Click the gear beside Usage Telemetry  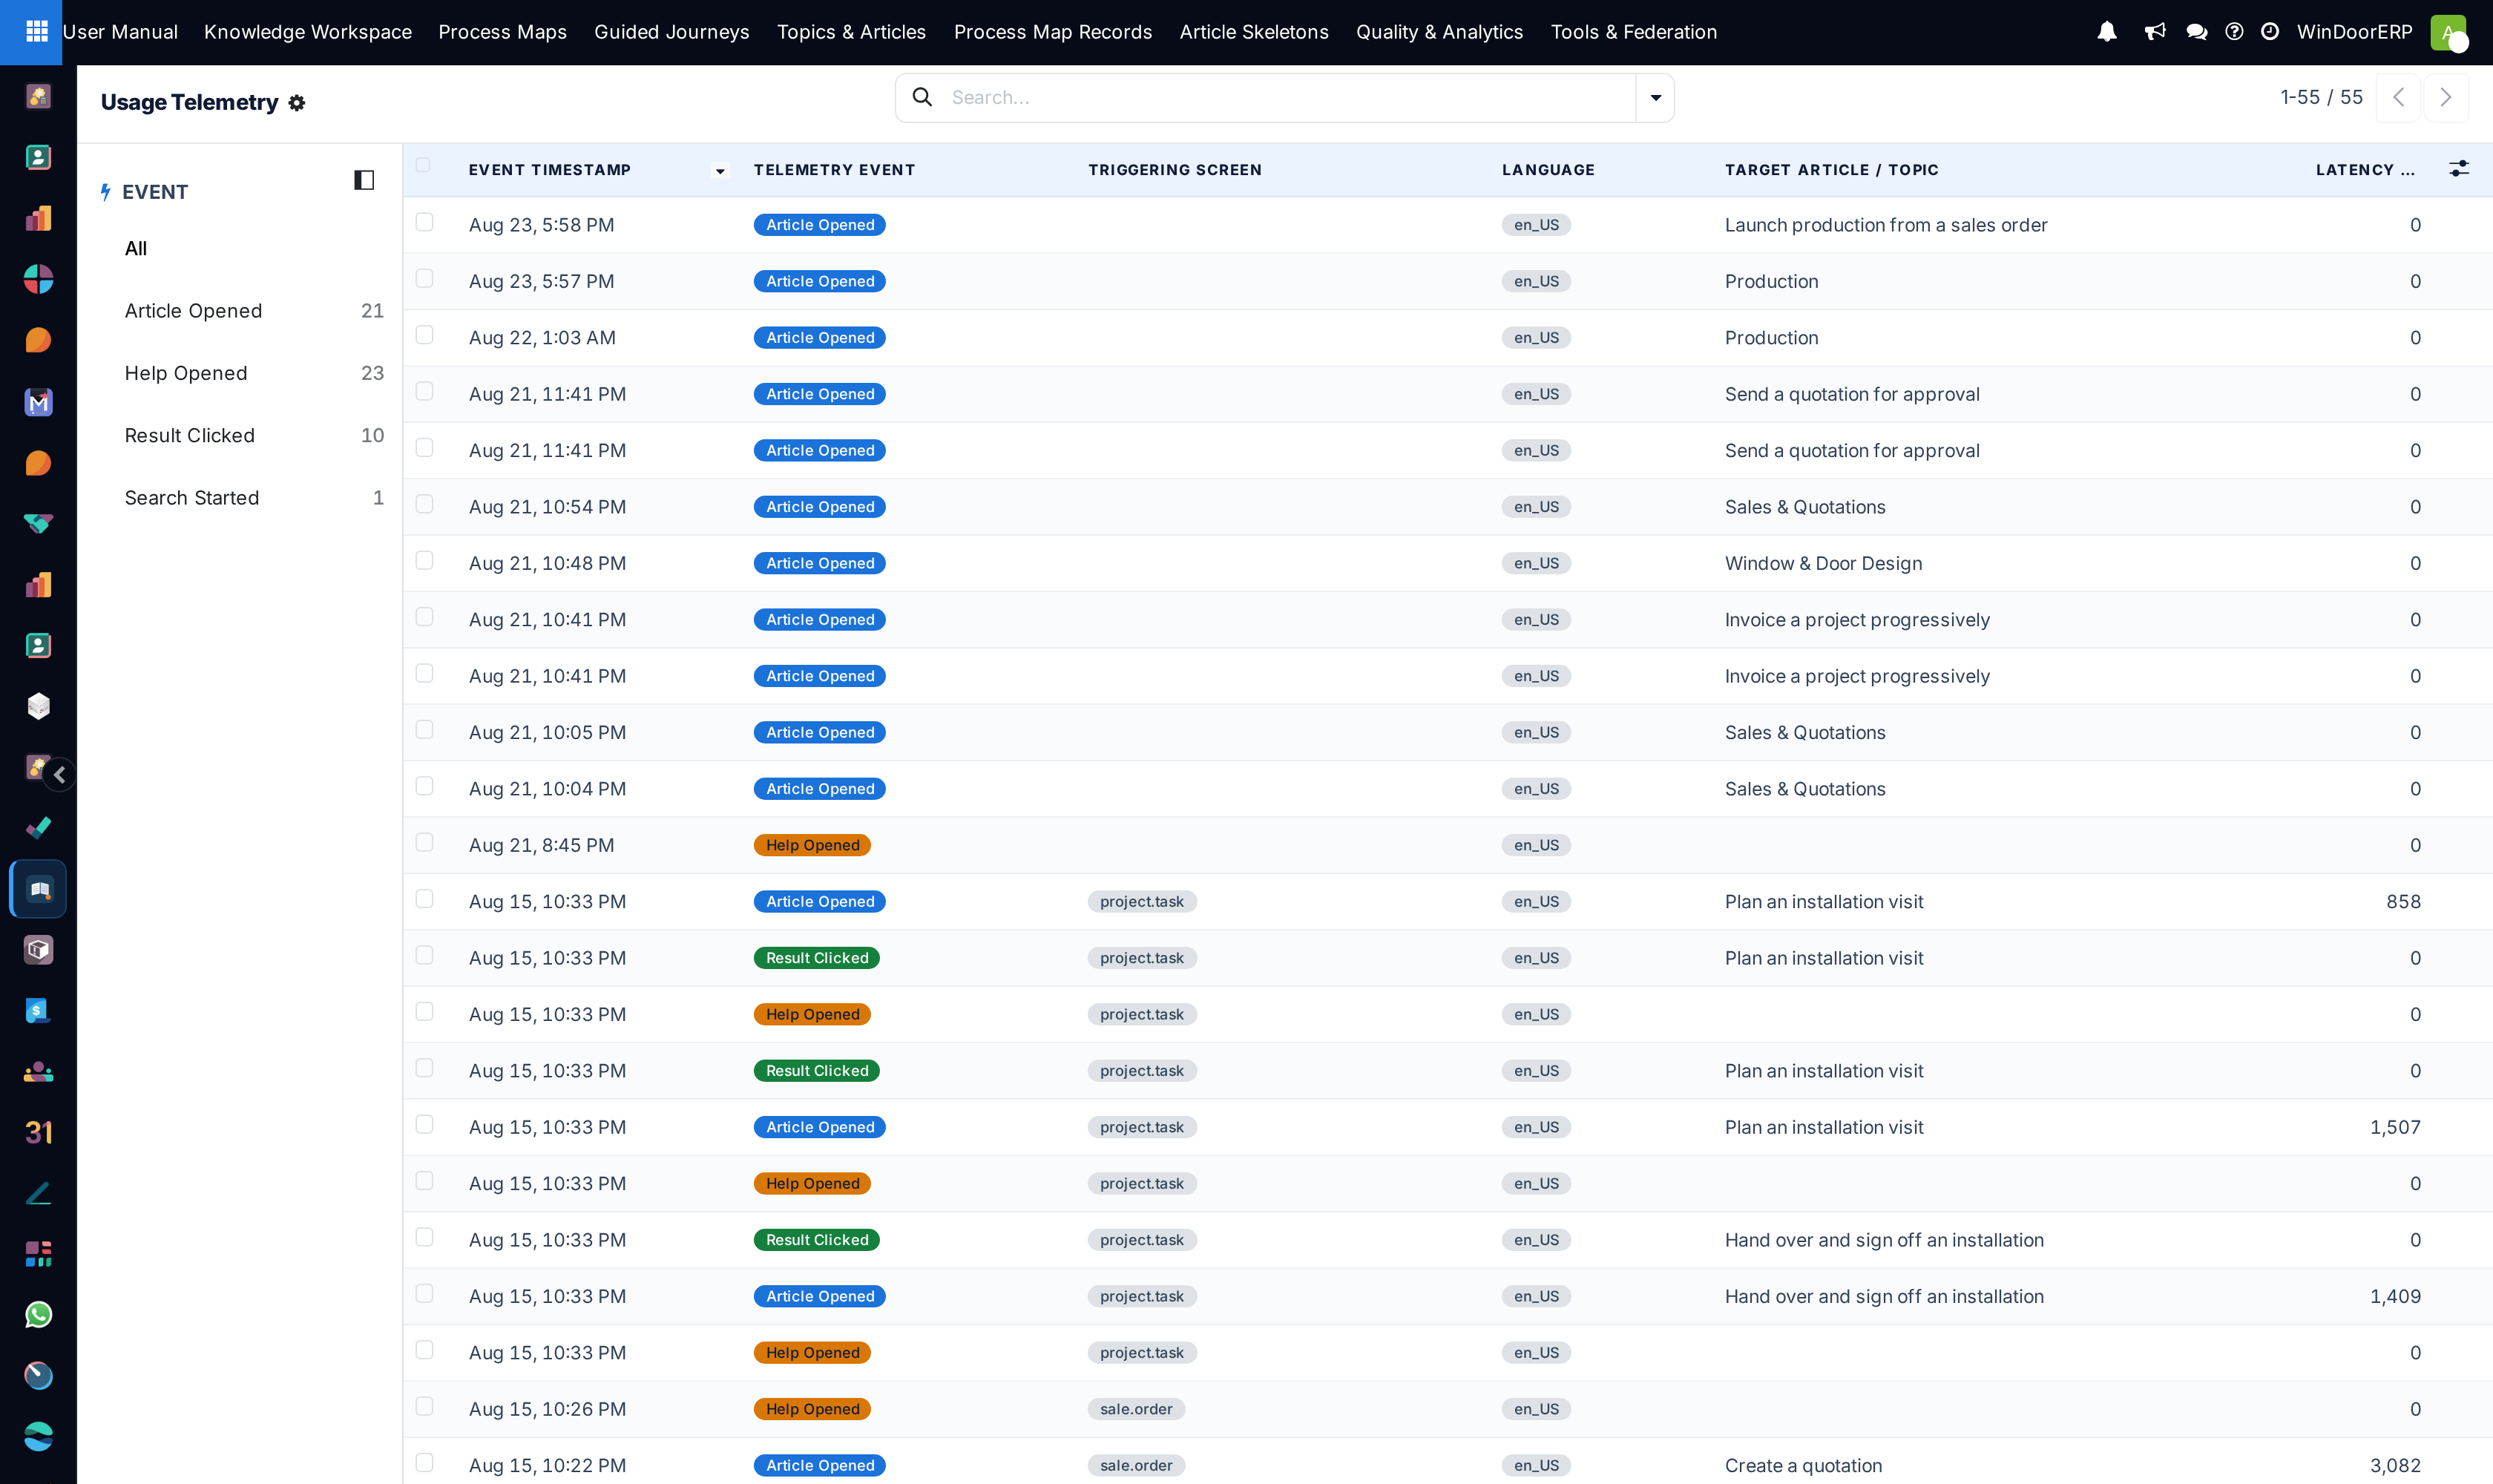pos(297,103)
